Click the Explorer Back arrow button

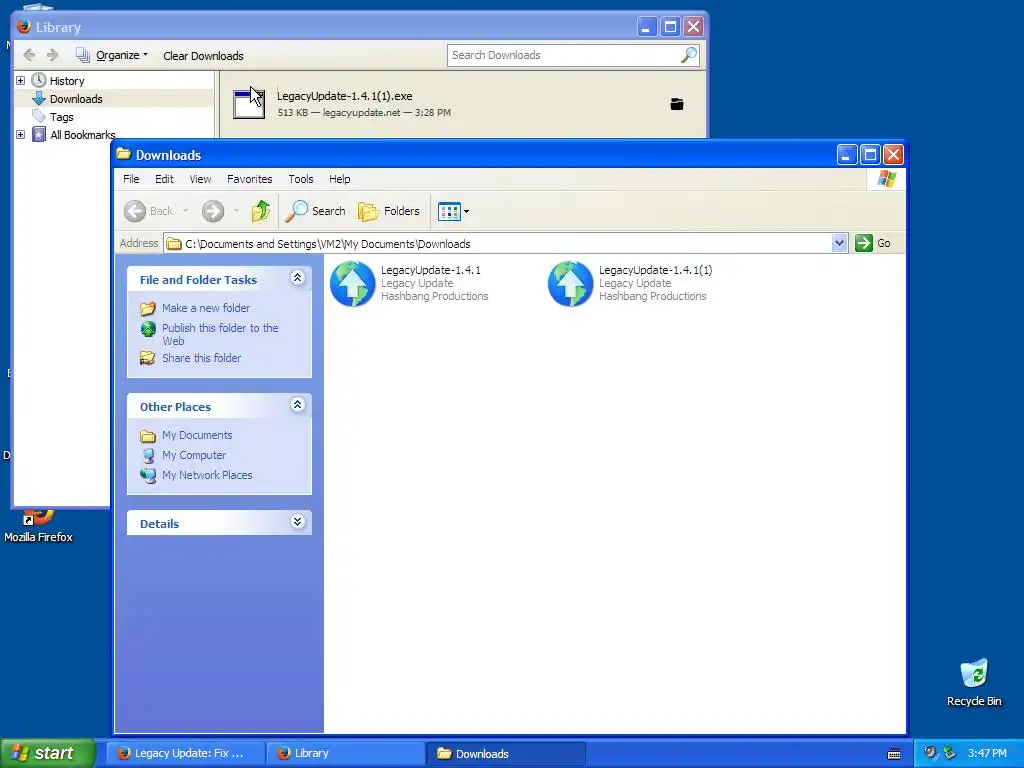coord(149,211)
